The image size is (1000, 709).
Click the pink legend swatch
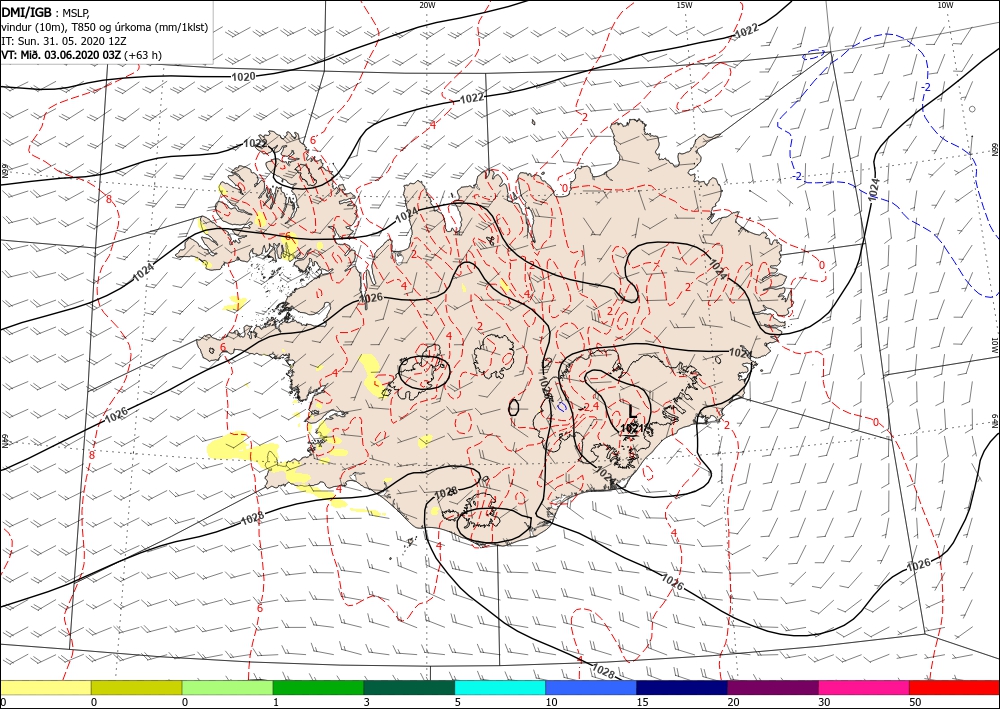coord(864,687)
